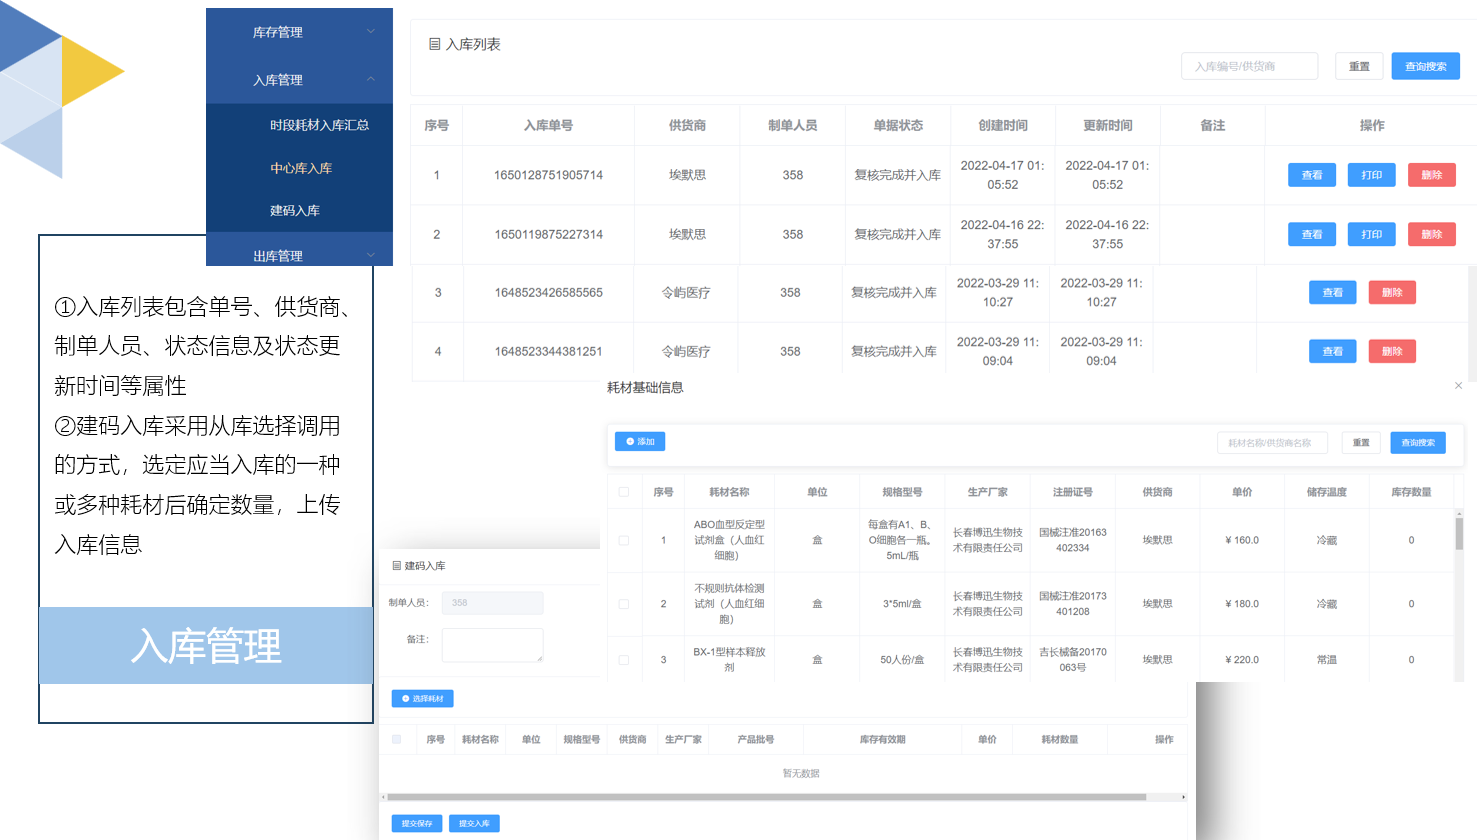1477x840 pixels.
Task: Click the list icon beside 入库列表 title
Action: [x=435, y=44]
